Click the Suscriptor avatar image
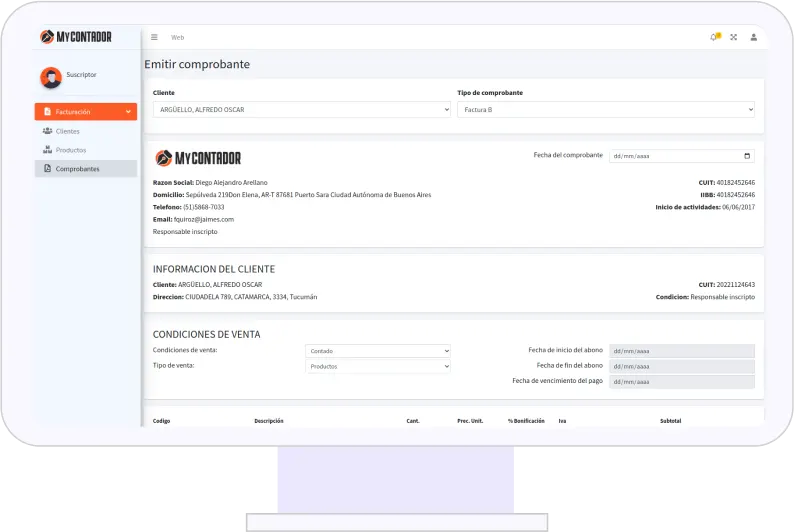Viewport: 794px width, 532px height. [50, 77]
